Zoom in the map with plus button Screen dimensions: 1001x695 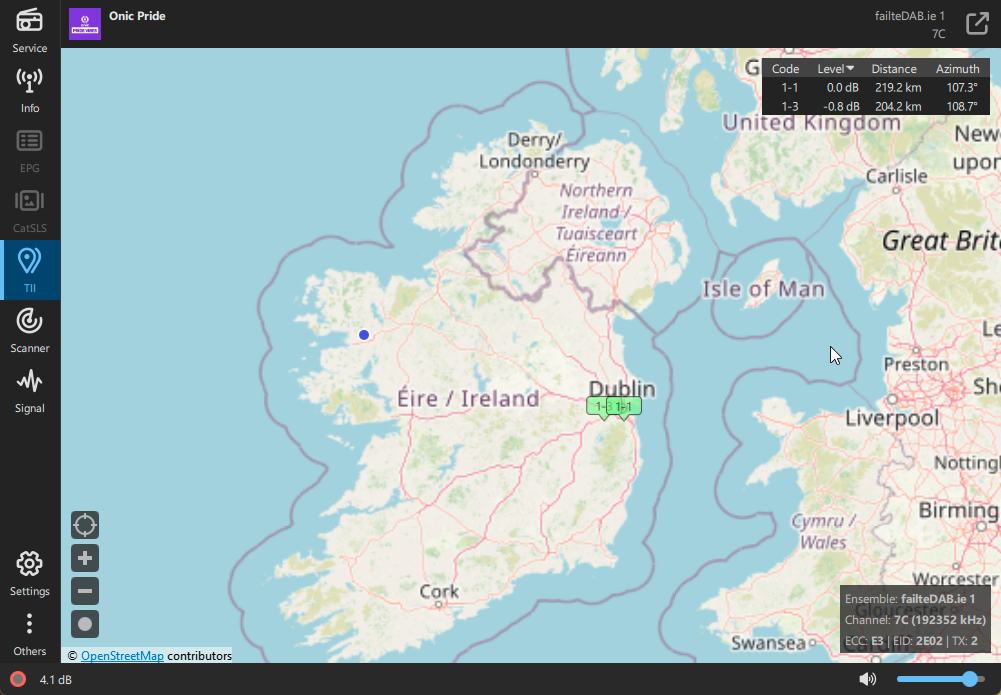pyautogui.click(x=85, y=558)
